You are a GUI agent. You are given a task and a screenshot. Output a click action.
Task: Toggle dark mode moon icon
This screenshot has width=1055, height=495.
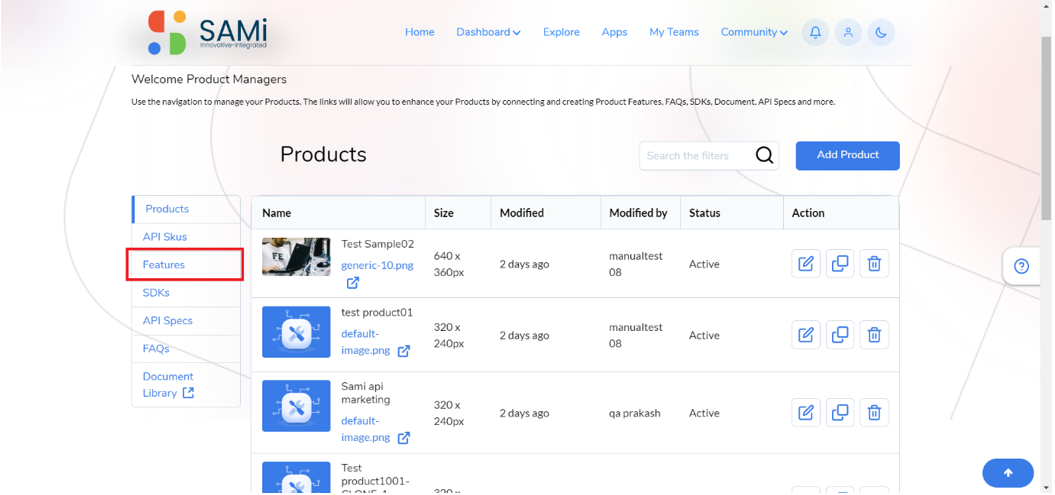881,32
